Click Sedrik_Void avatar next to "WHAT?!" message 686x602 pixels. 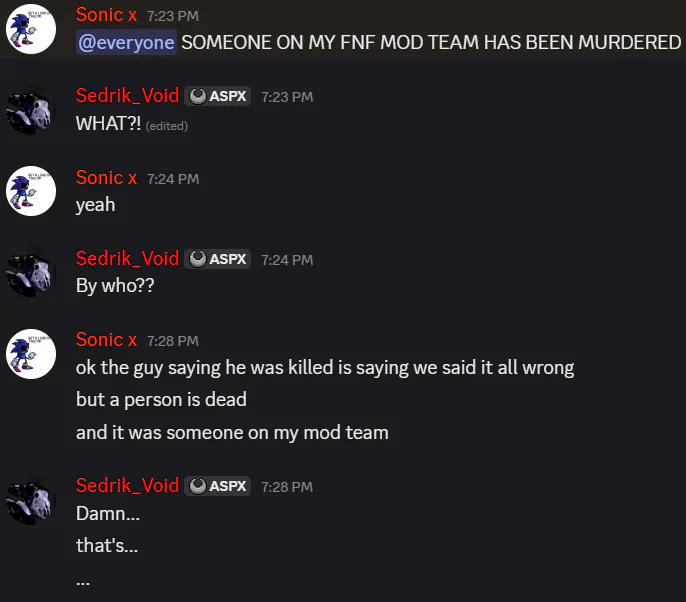coord(31,110)
